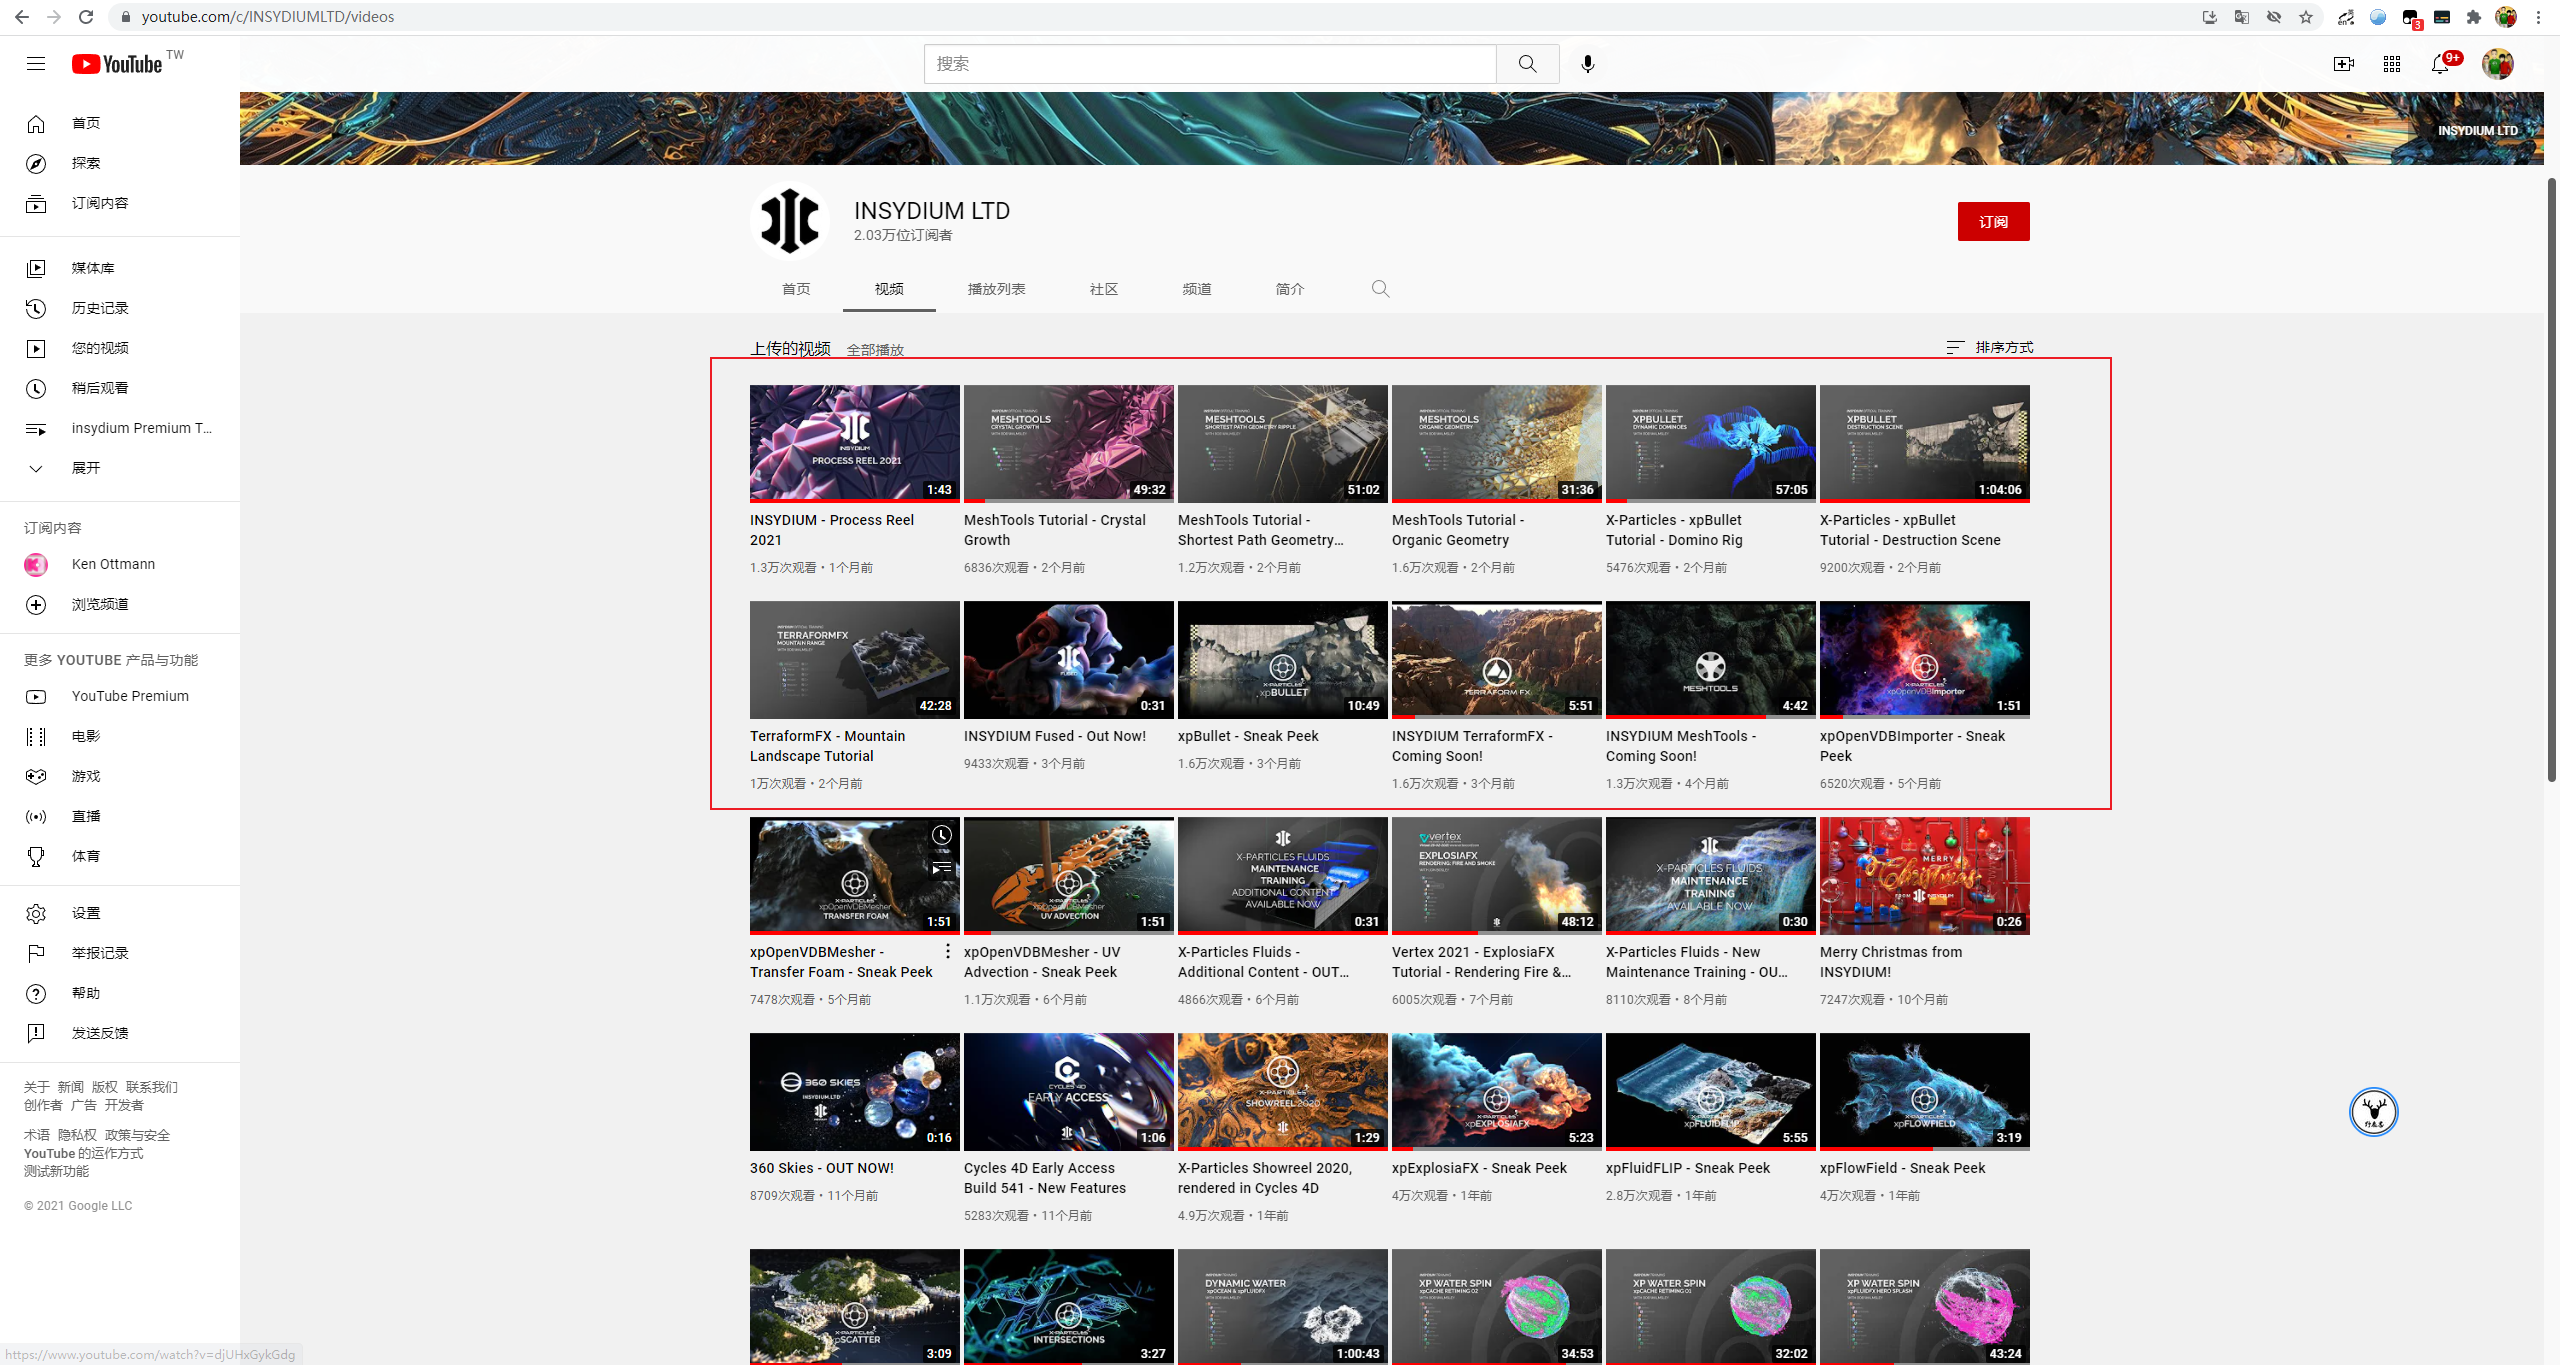Open the History sidebar item
Viewport: 2560px width, 1365px height.
point(99,308)
